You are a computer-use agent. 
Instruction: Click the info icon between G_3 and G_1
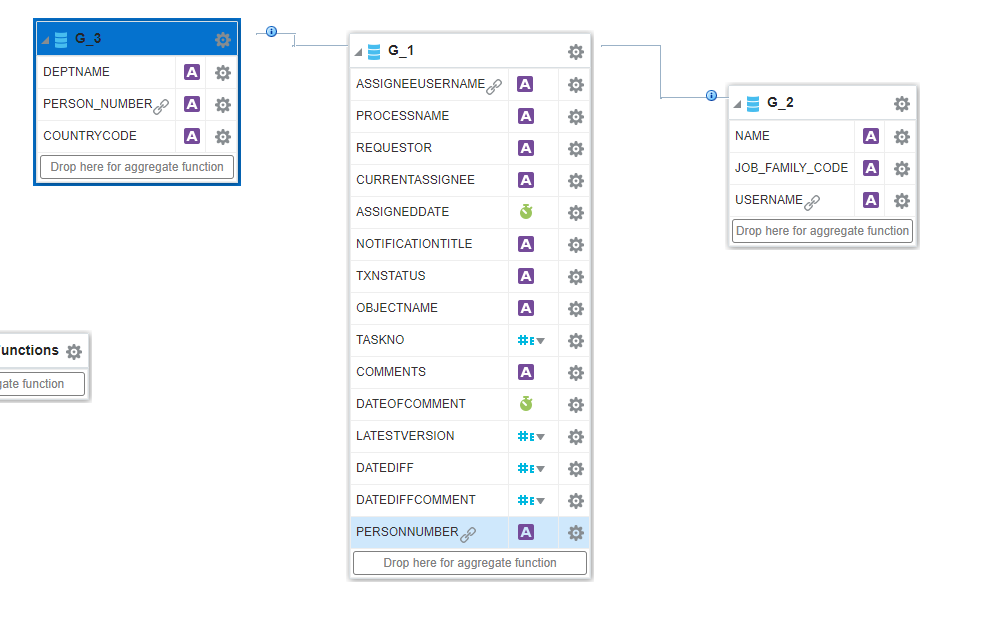click(270, 32)
